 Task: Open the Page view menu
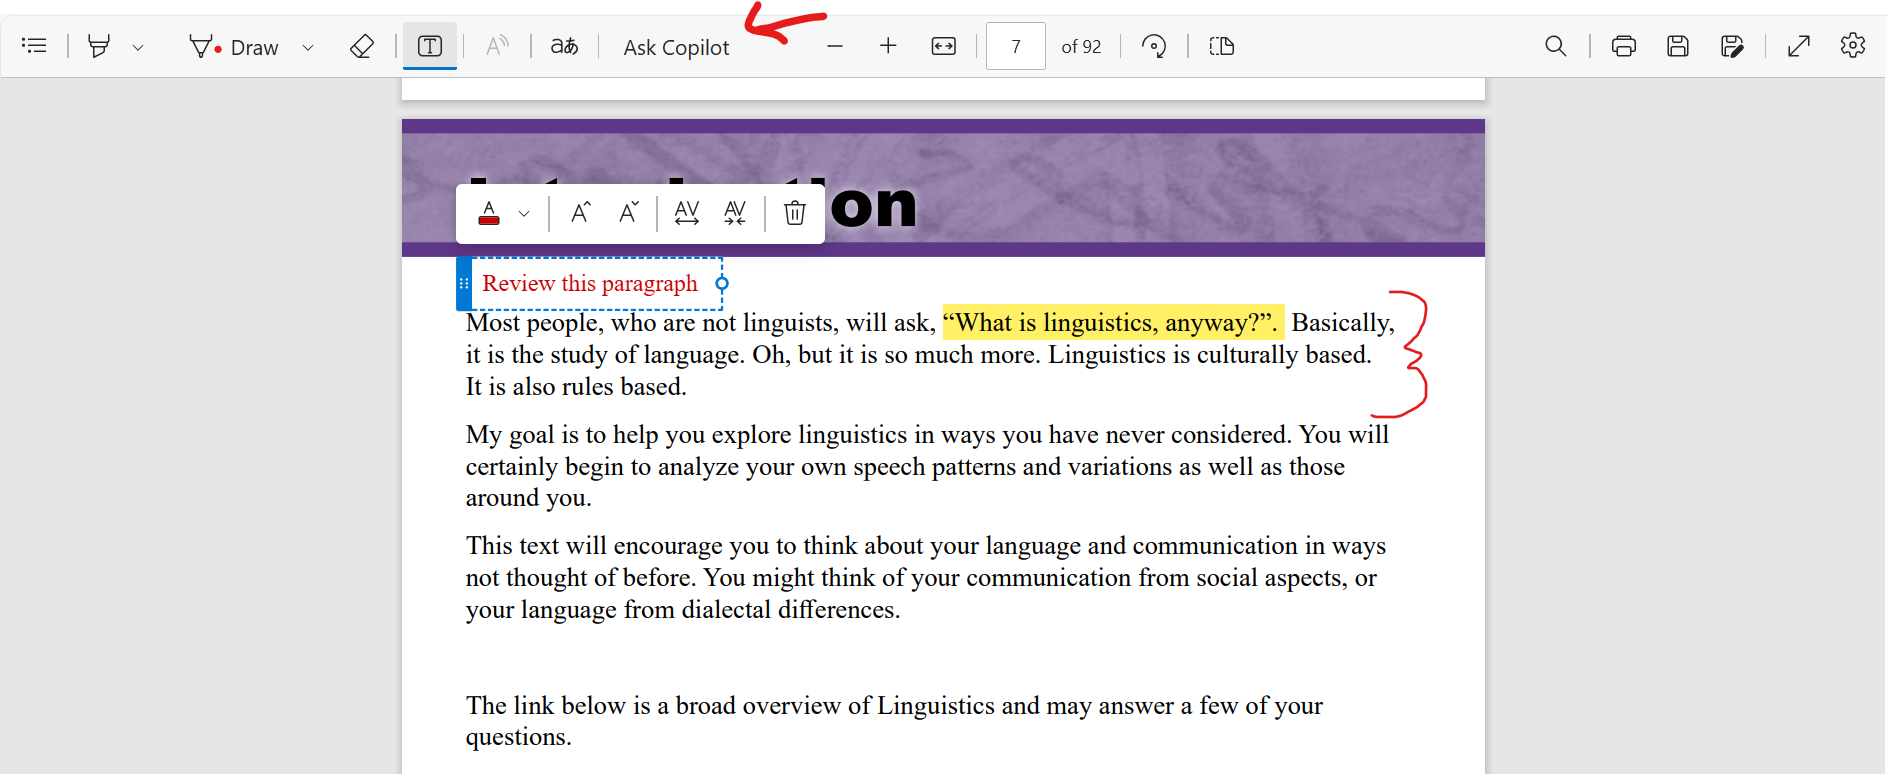(1222, 46)
